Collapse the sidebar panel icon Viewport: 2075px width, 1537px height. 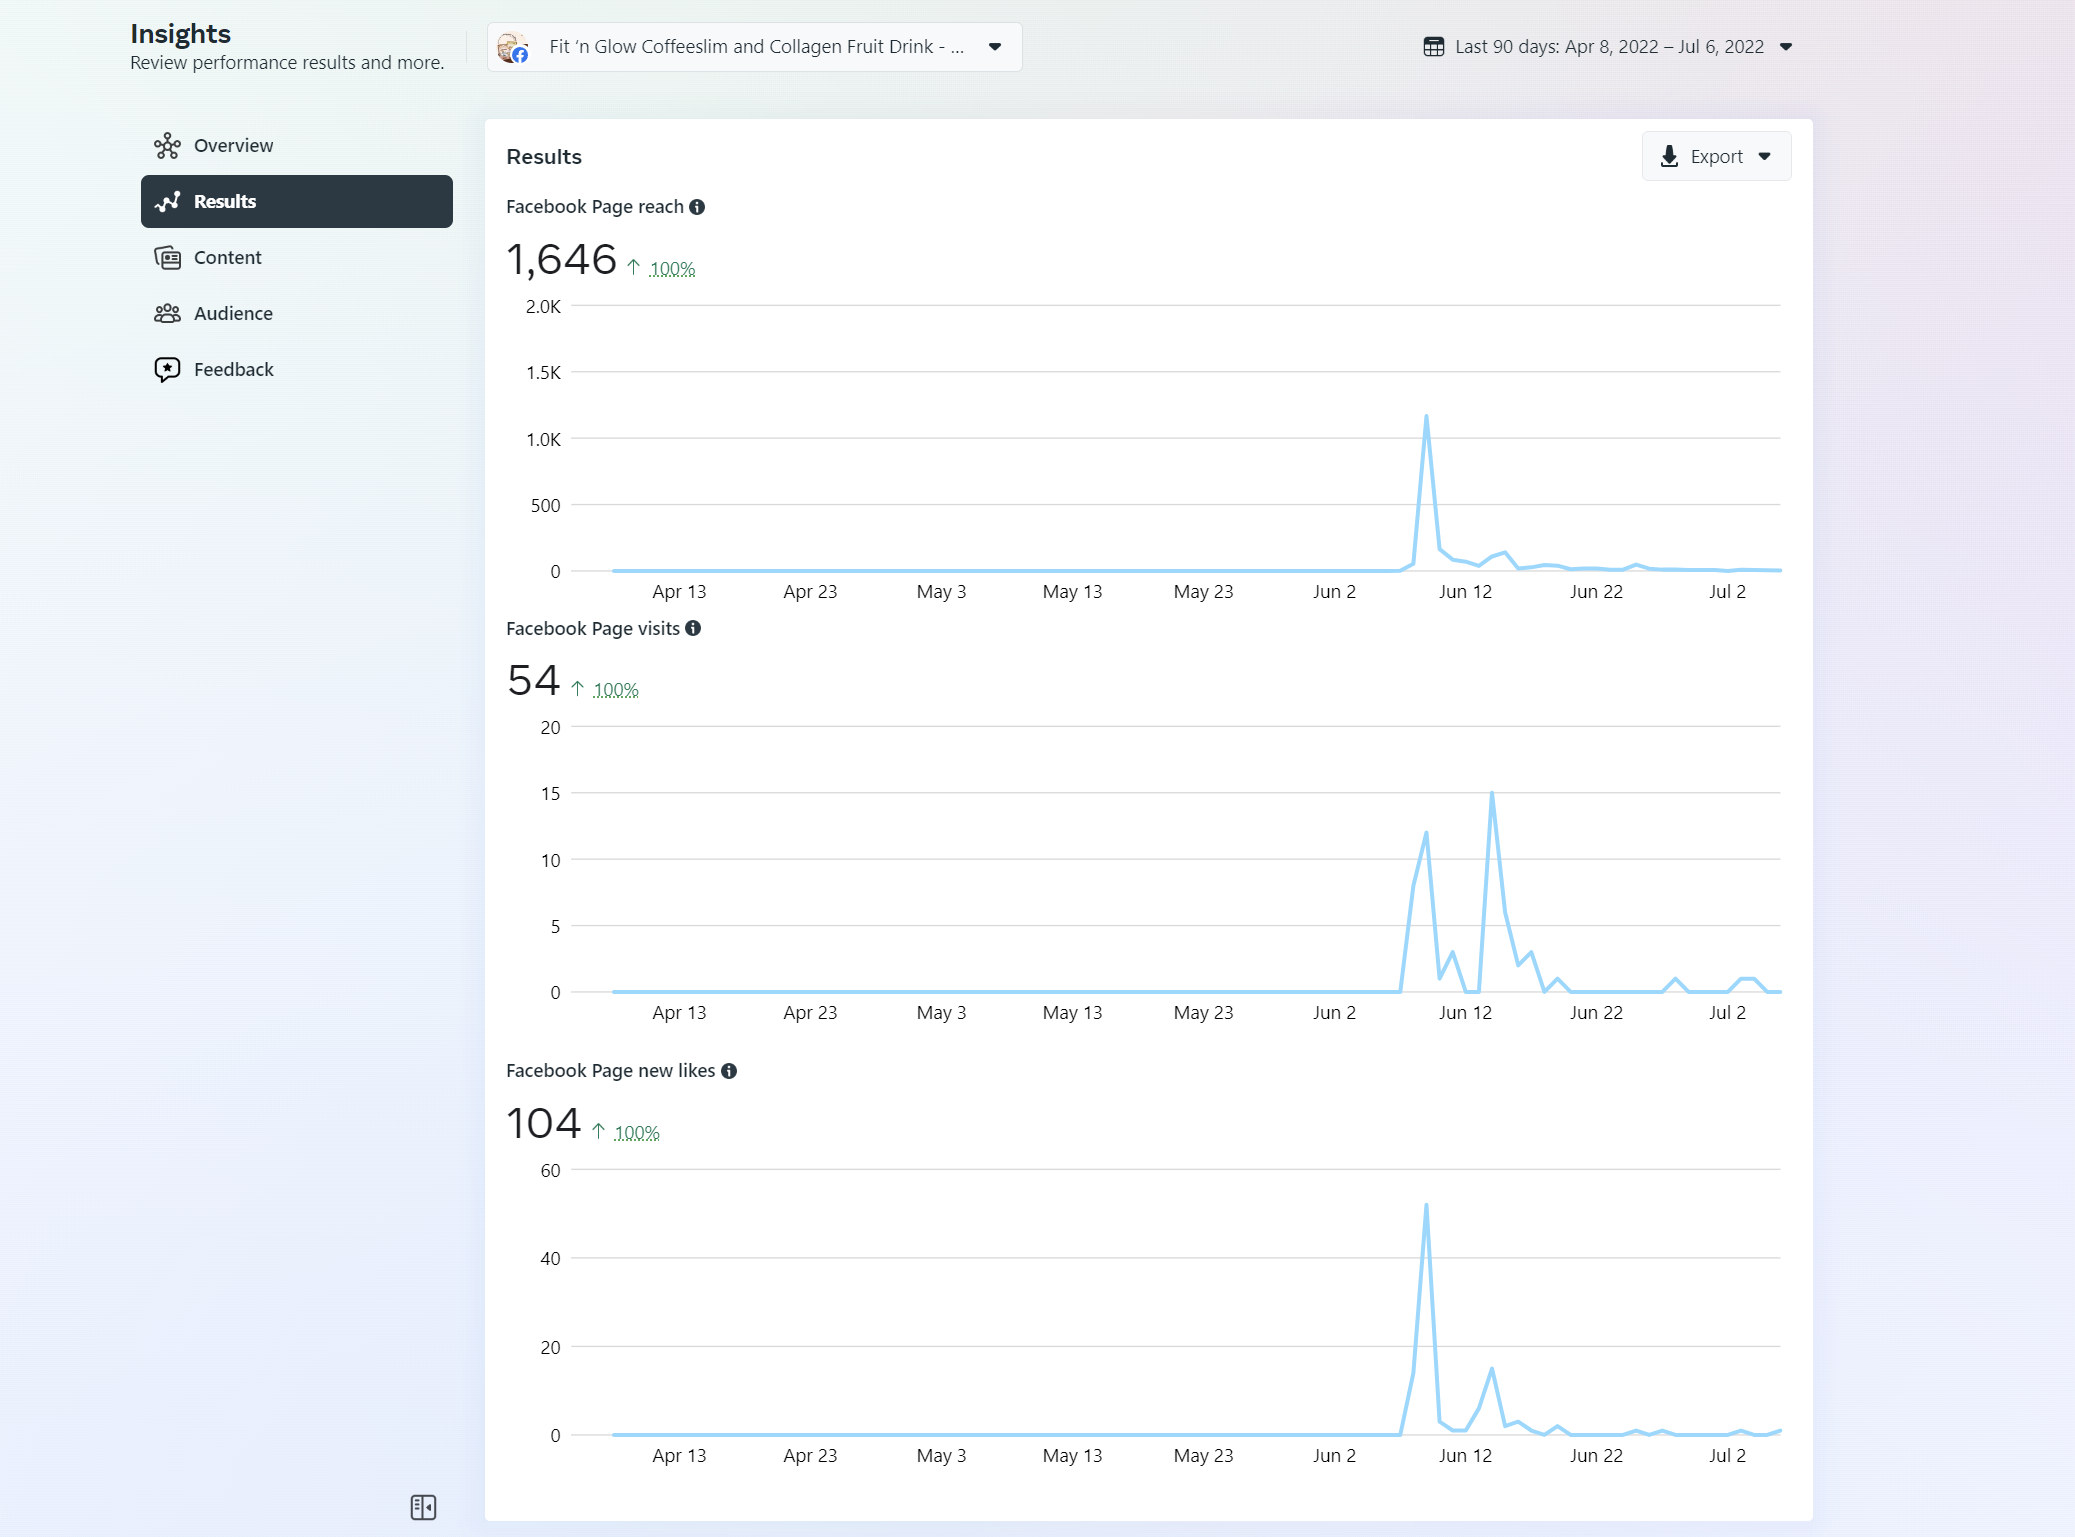click(x=423, y=1507)
